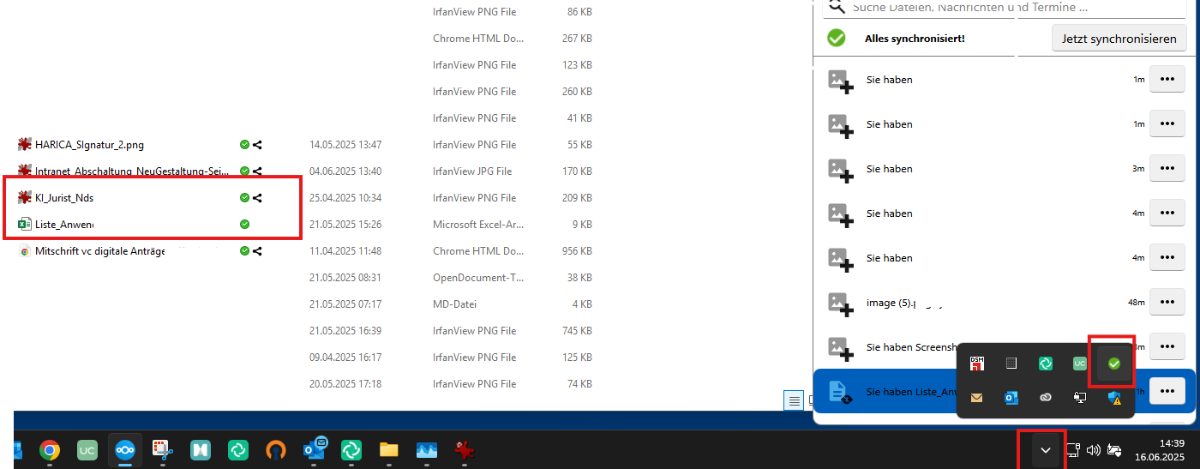Open the three-dots menu for image (5) entry
This screenshot has height=469, width=1200.
1166,301
